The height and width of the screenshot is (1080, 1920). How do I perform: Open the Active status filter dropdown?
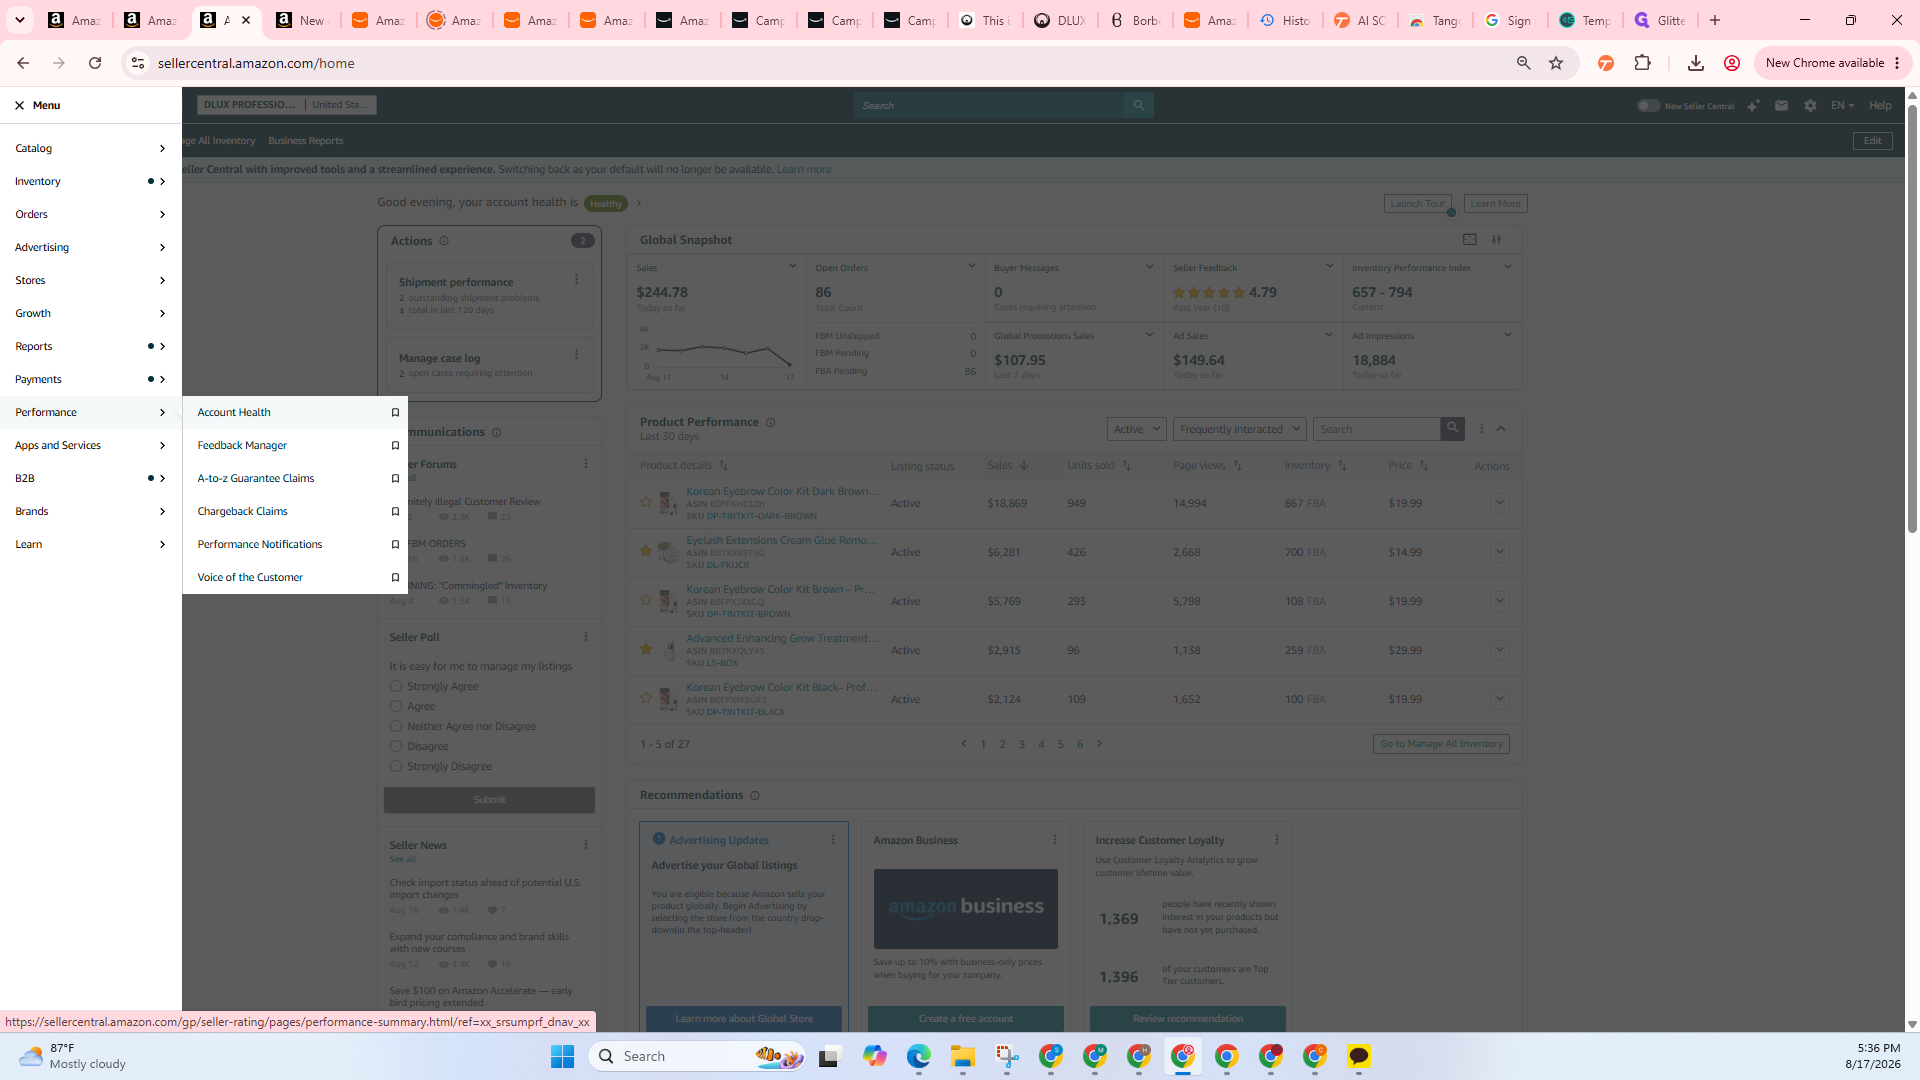coord(1137,429)
